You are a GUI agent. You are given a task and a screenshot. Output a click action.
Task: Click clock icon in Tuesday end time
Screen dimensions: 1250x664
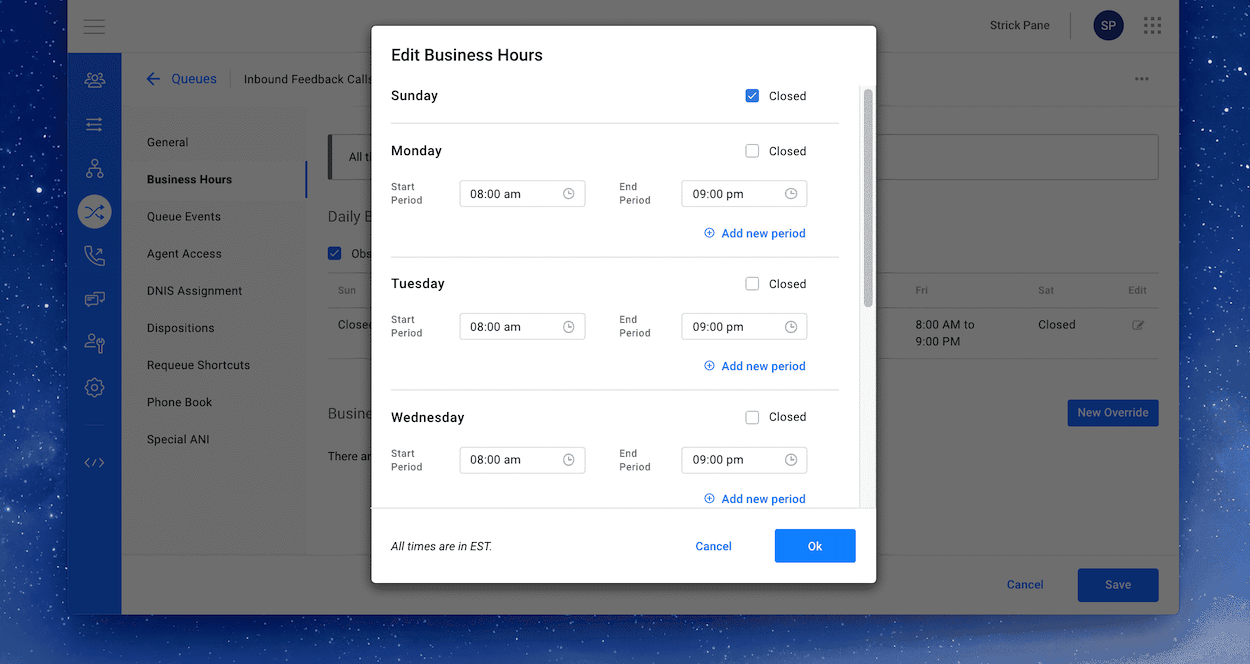791,327
